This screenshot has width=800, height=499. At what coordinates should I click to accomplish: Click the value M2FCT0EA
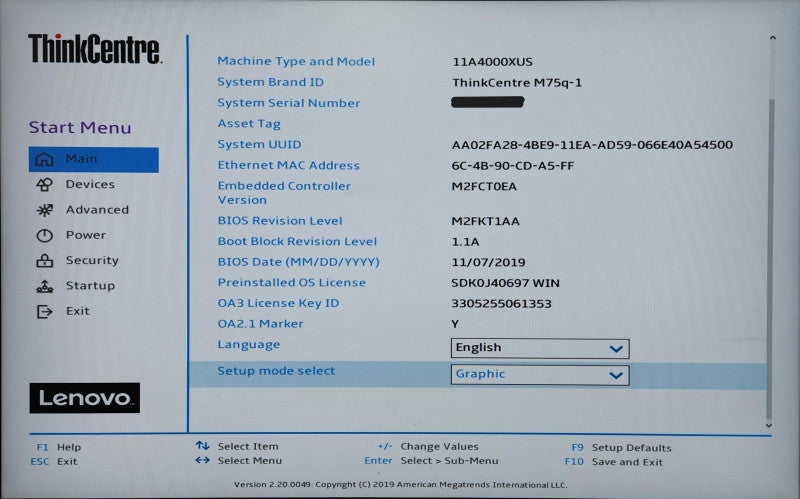click(x=484, y=187)
